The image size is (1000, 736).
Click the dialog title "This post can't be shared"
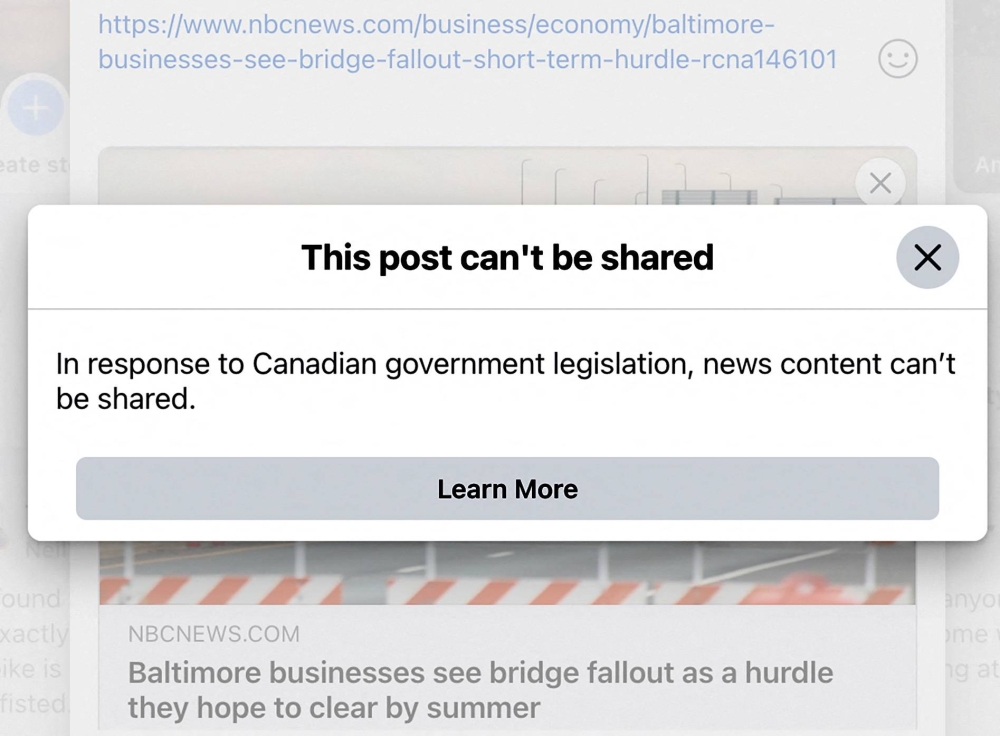[x=507, y=258]
